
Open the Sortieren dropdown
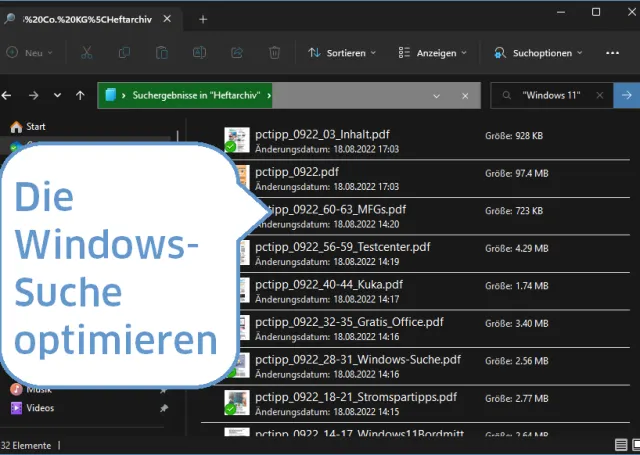click(x=342, y=53)
